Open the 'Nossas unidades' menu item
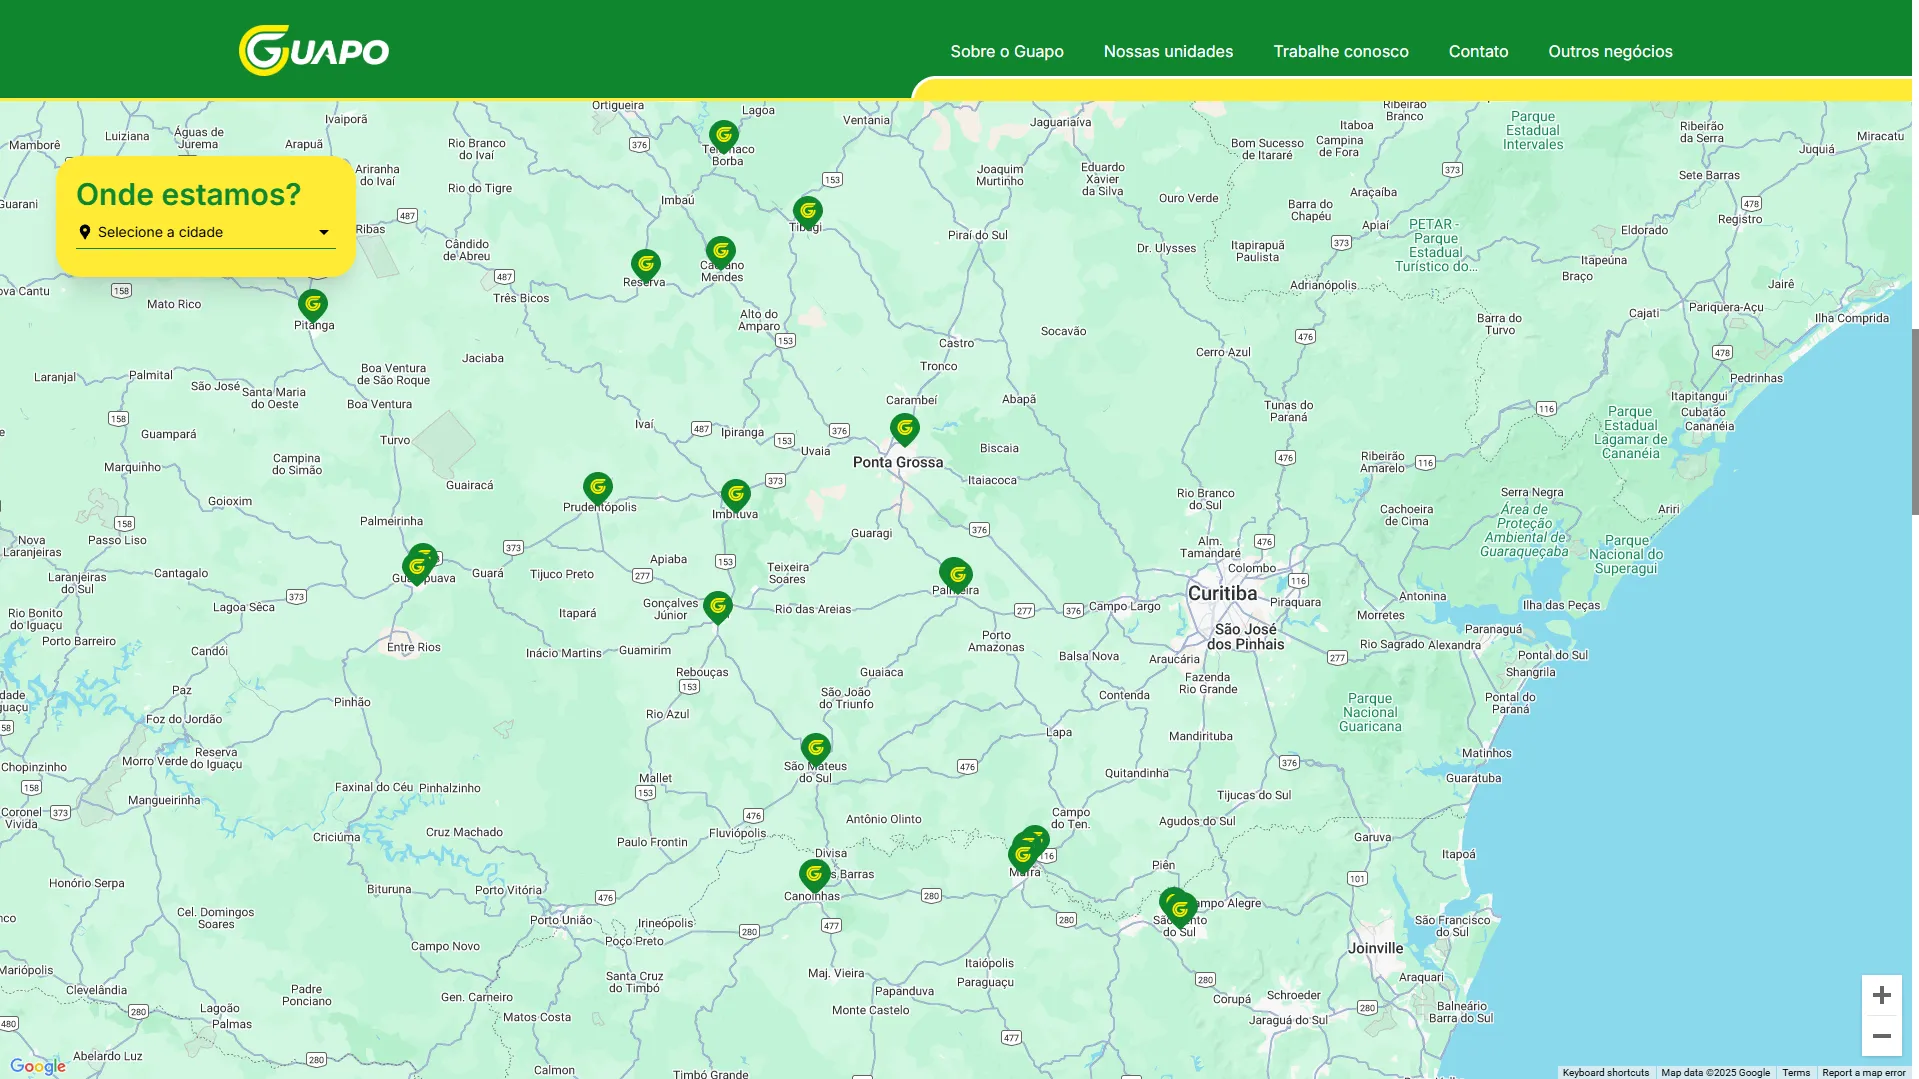 [1168, 51]
